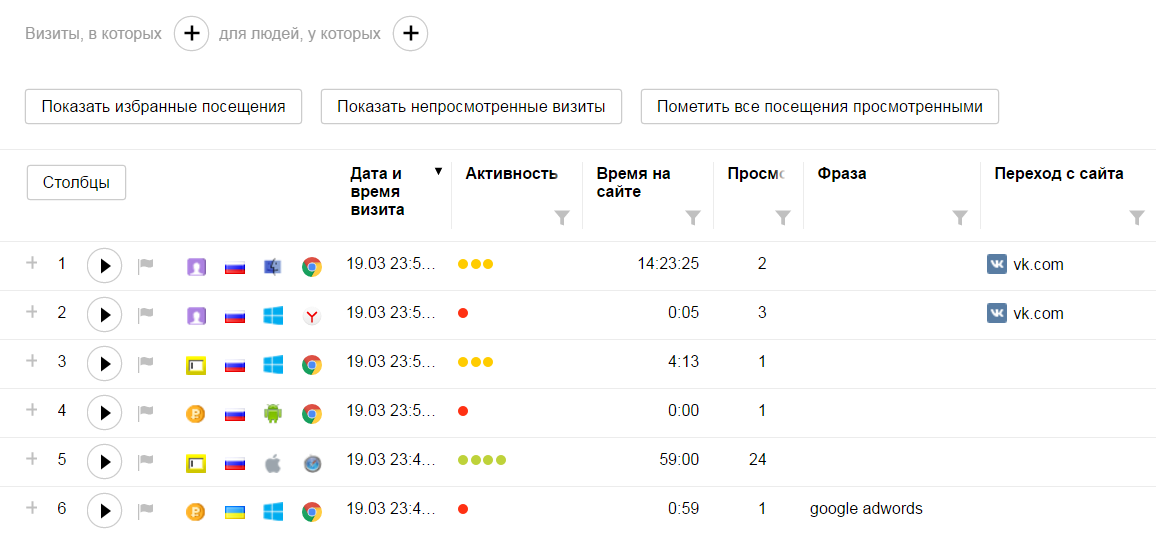The image size is (1156, 533).
Task: Click Chrome browser icon in row 1
Action: click(312, 267)
